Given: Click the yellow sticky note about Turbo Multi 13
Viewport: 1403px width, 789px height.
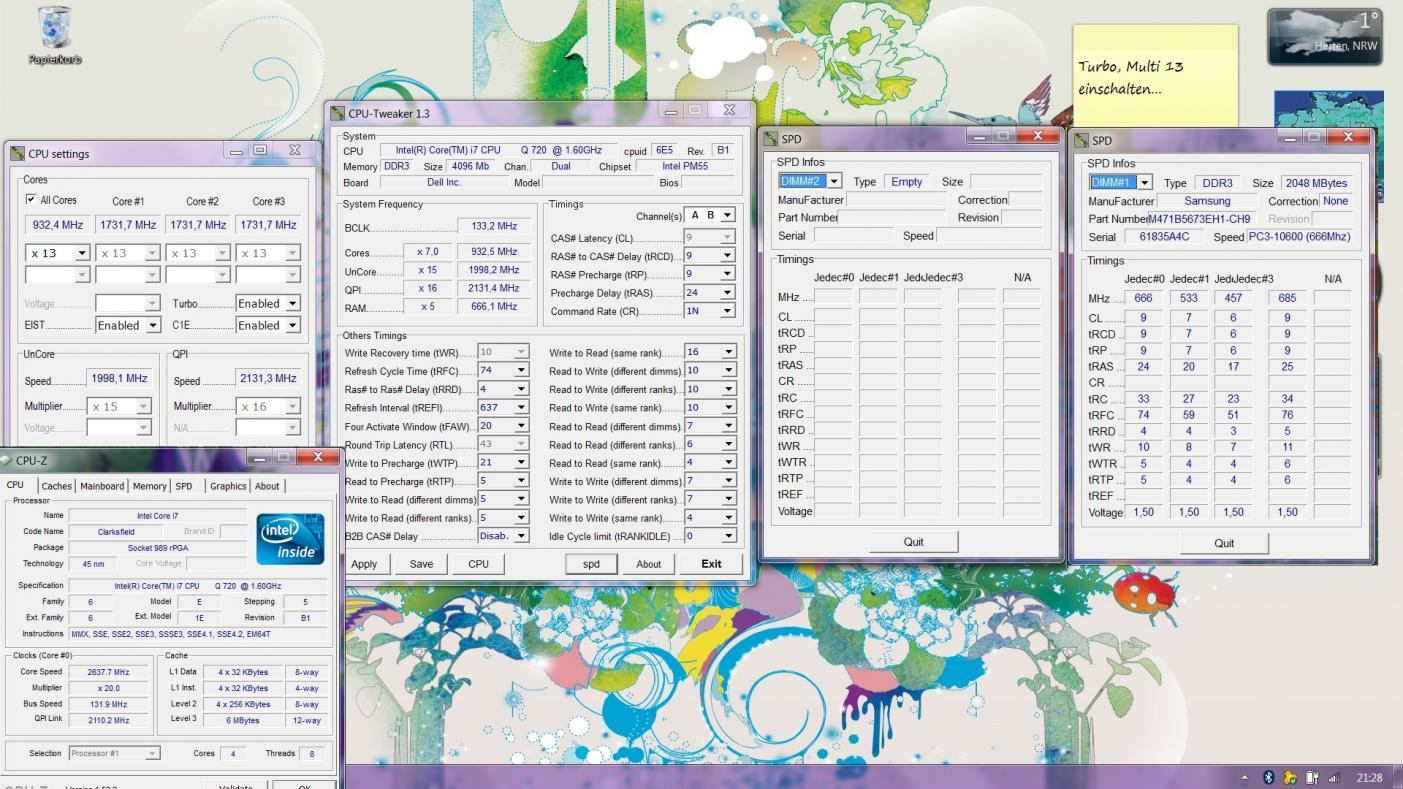Looking at the screenshot, I should (1155, 75).
